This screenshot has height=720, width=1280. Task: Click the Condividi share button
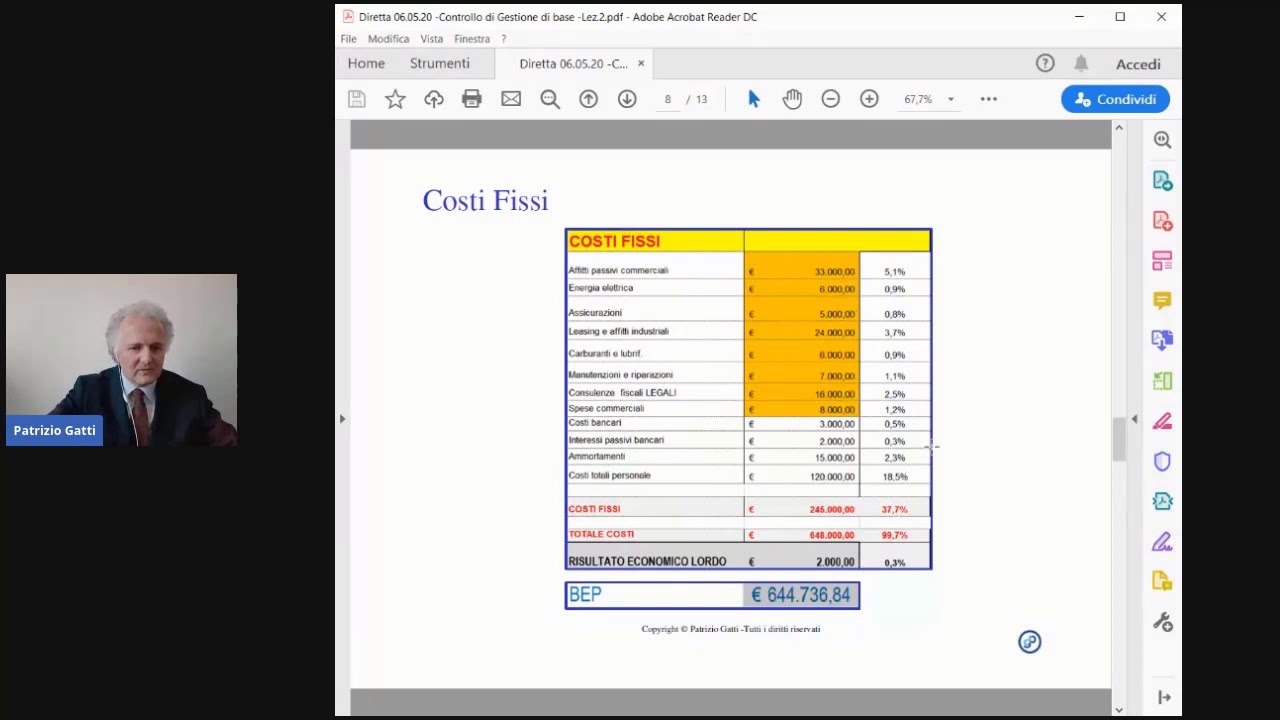1115,99
